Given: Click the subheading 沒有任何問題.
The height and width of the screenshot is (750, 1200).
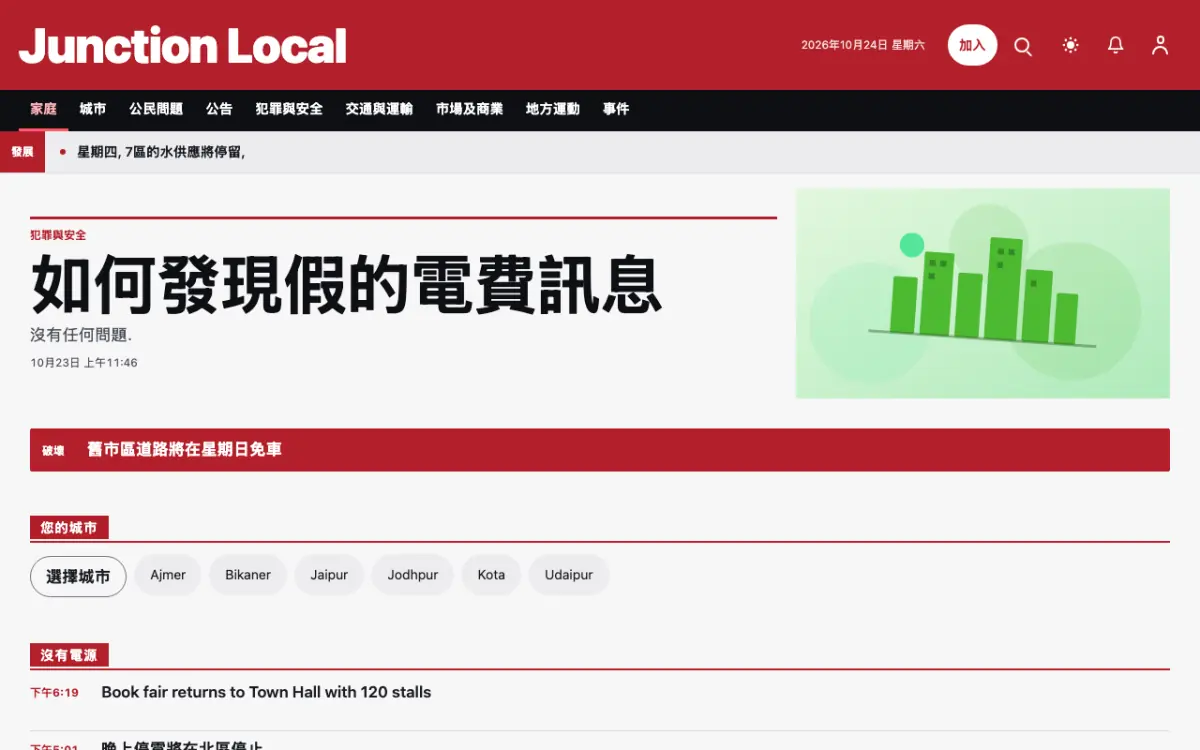Looking at the screenshot, I should [x=81, y=335].
